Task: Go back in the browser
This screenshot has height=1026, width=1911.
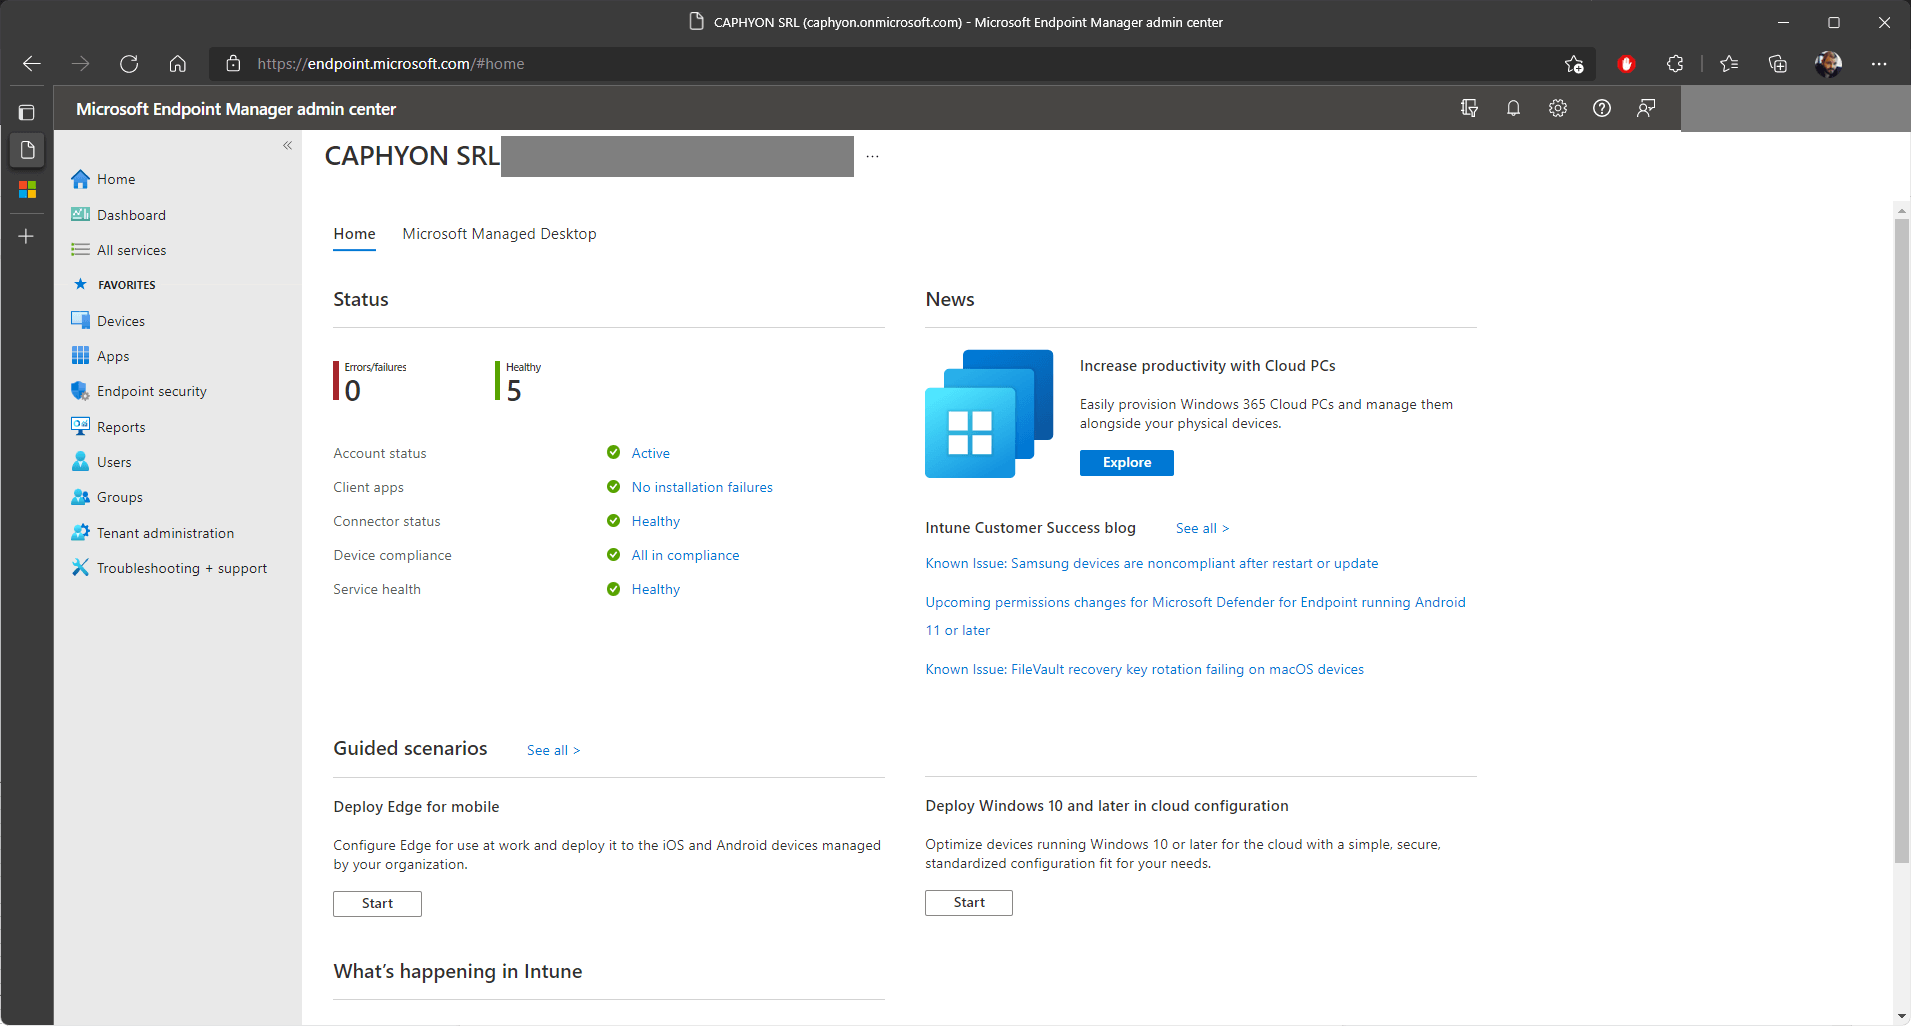Action: pos(32,64)
